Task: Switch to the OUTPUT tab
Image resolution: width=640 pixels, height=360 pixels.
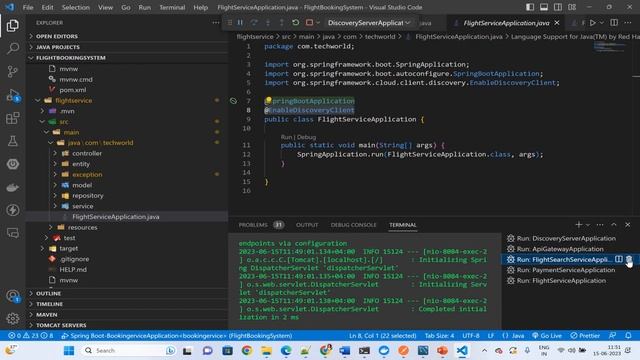Action: 307,225
